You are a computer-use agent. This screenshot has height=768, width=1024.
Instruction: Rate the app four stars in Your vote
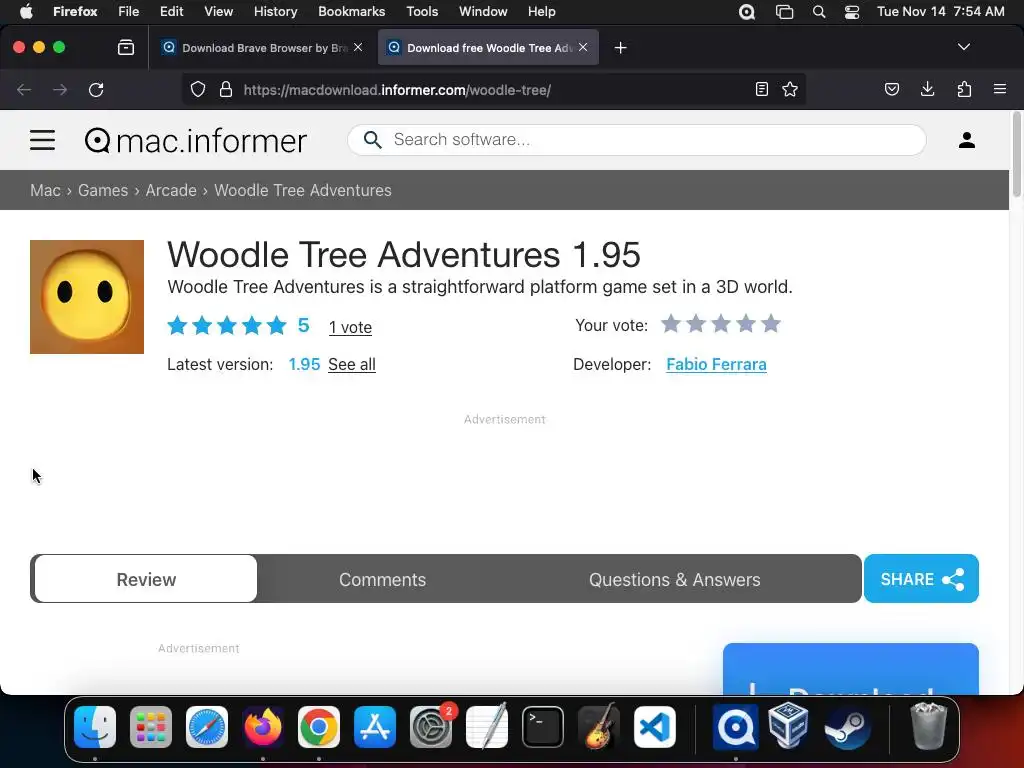click(746, 323)
